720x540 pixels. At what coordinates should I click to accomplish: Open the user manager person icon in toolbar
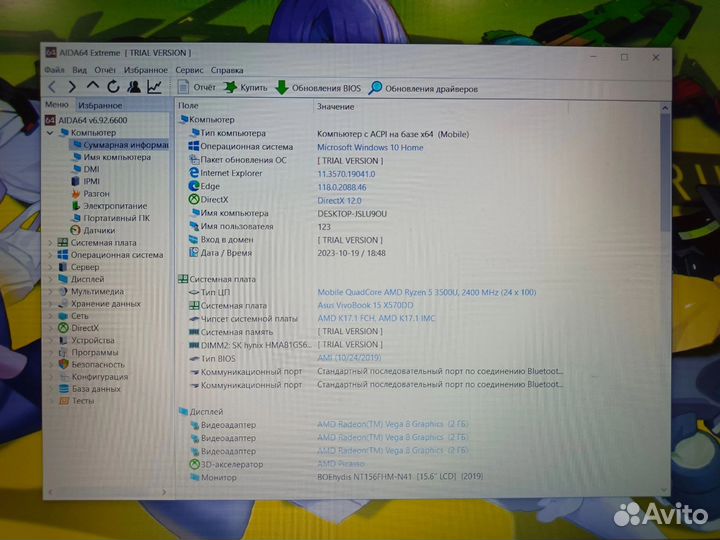coord(134,87)
